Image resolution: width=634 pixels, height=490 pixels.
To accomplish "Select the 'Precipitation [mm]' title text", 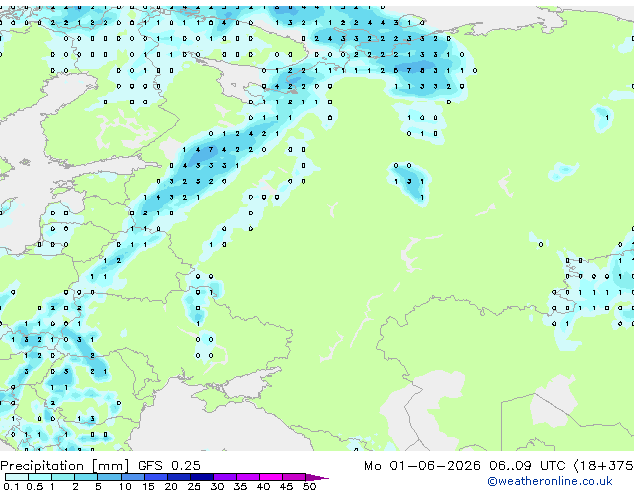I will click(x=65, y=466).
